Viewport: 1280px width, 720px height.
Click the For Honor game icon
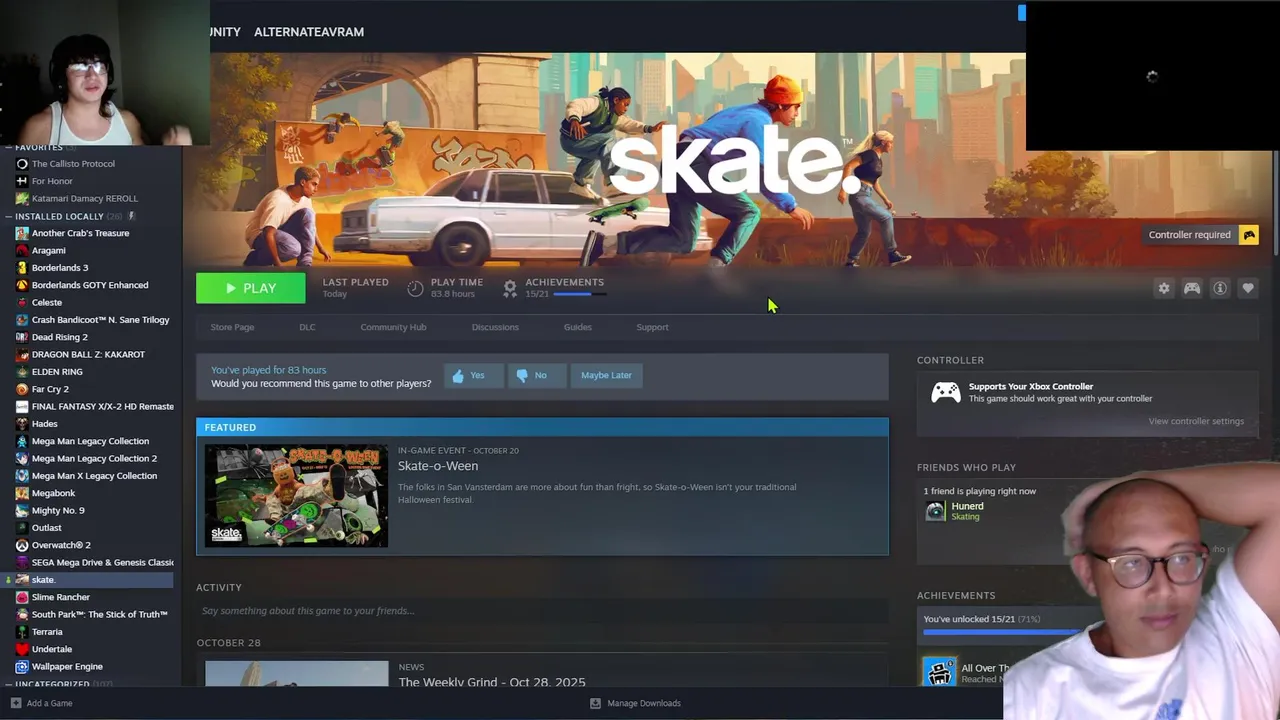click(x=22, y=181)
